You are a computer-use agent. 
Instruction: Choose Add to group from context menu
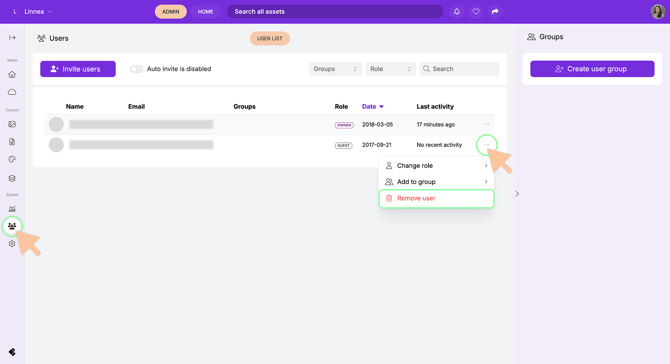point(436,182)
